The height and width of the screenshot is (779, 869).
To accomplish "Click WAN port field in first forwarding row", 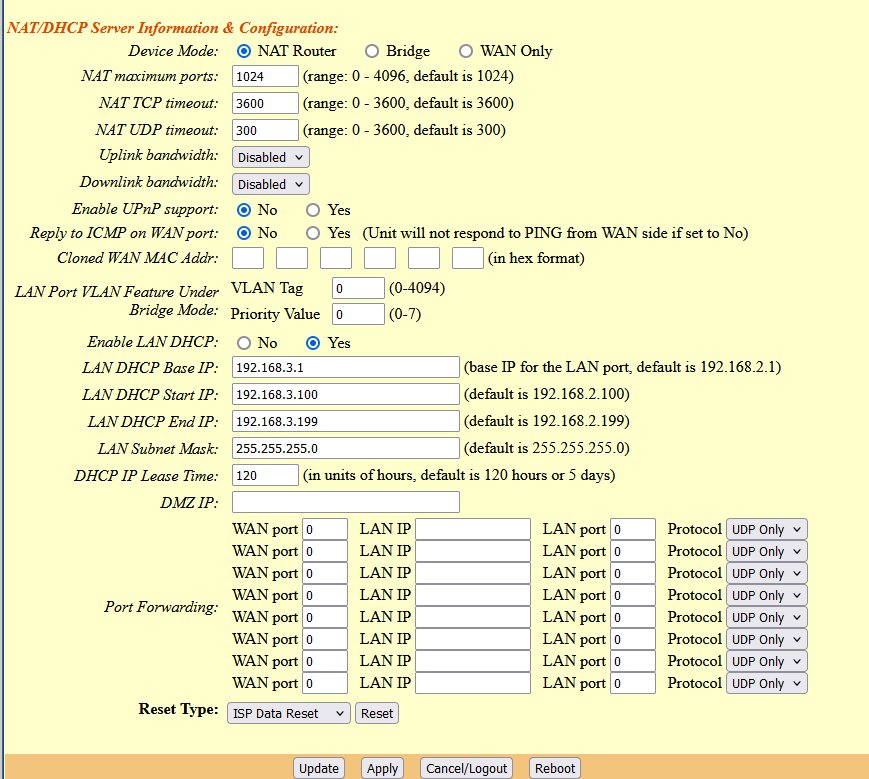I will pyautogui.click(x=325, y=529).
